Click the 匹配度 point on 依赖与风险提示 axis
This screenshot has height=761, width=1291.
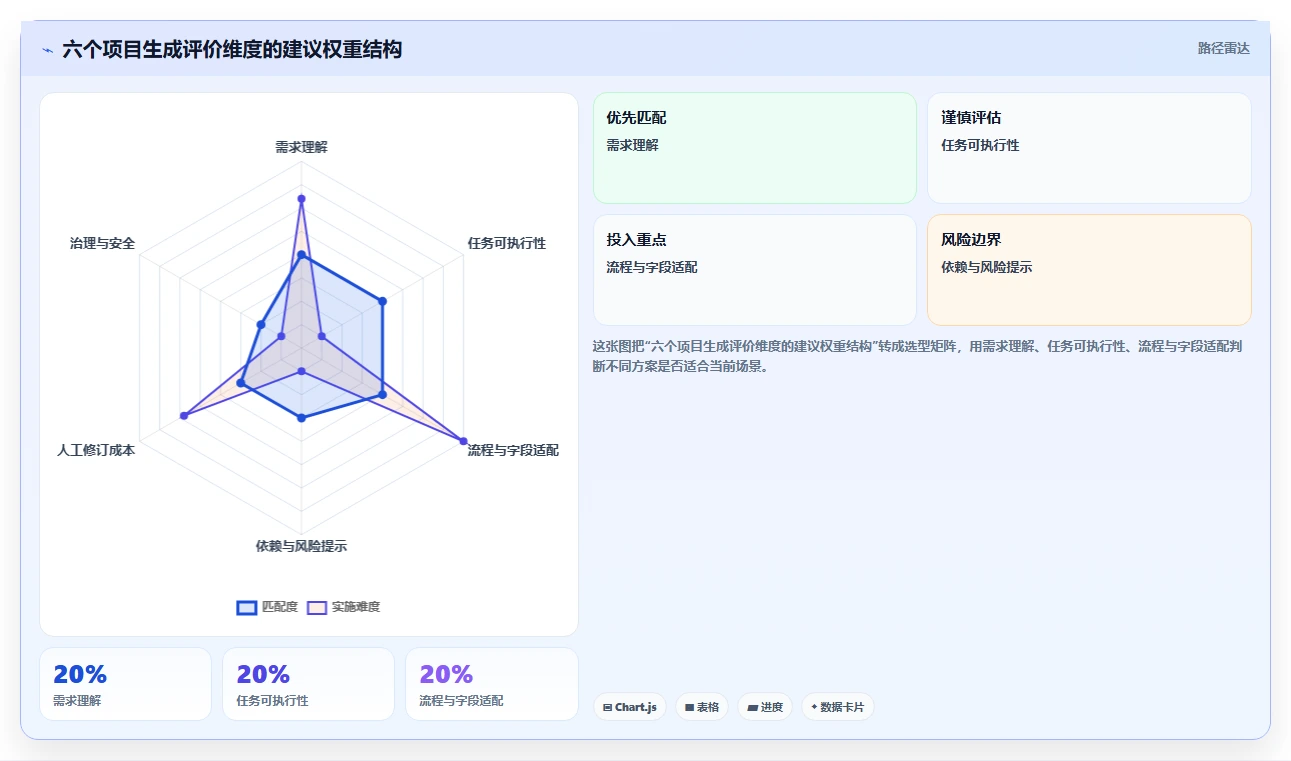pos(301,418)
